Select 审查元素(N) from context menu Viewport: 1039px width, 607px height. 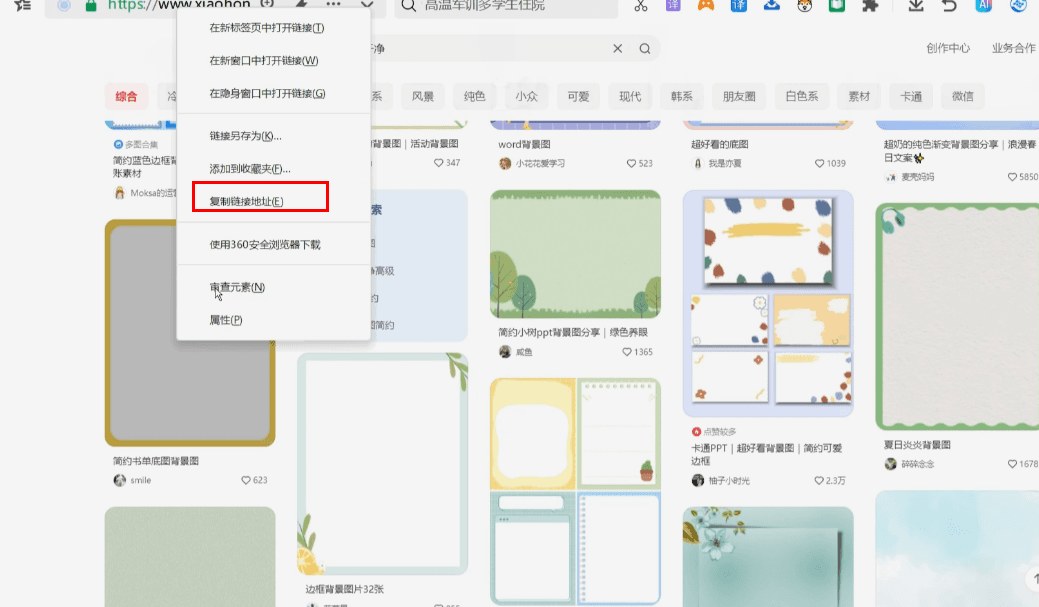tap(237, 287)
